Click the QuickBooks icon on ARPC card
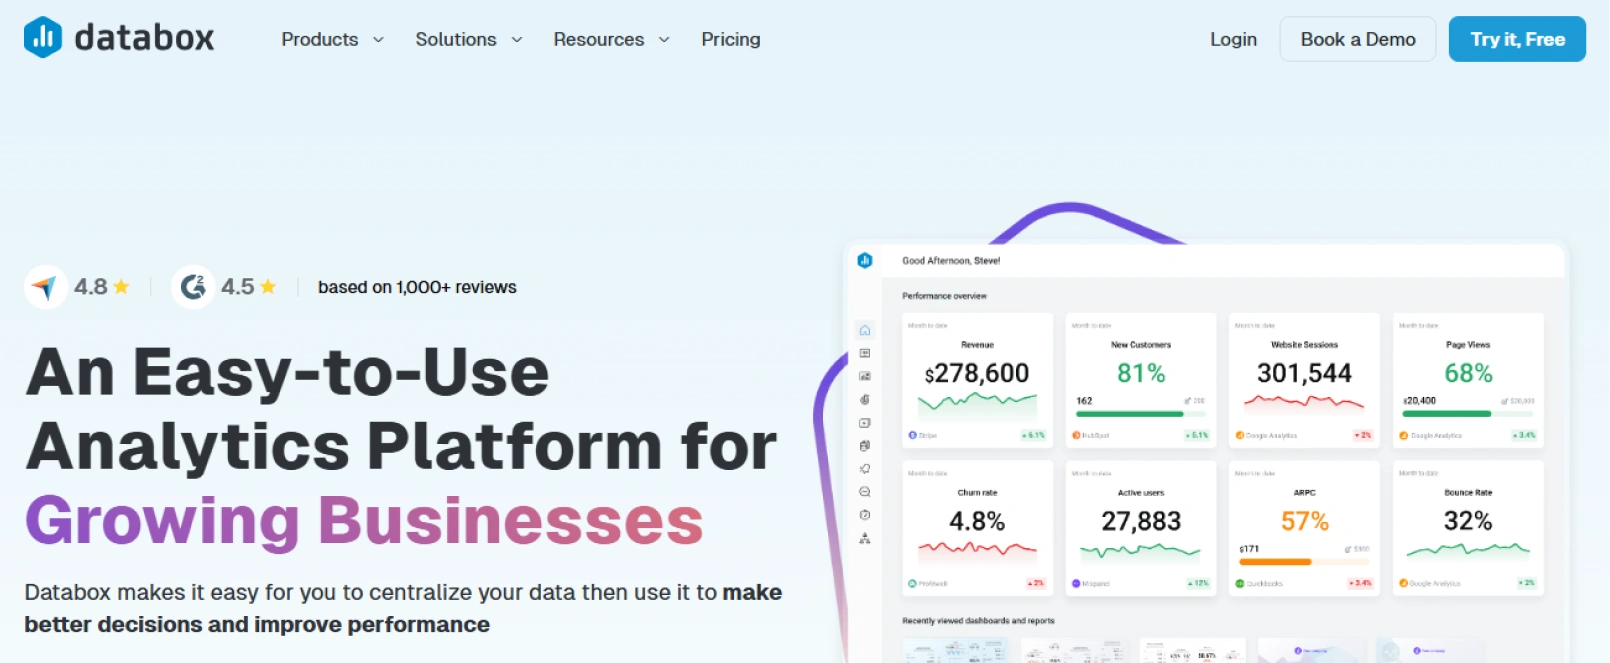The width and height of the screenshot is (1610, 663). (1240, 583)
